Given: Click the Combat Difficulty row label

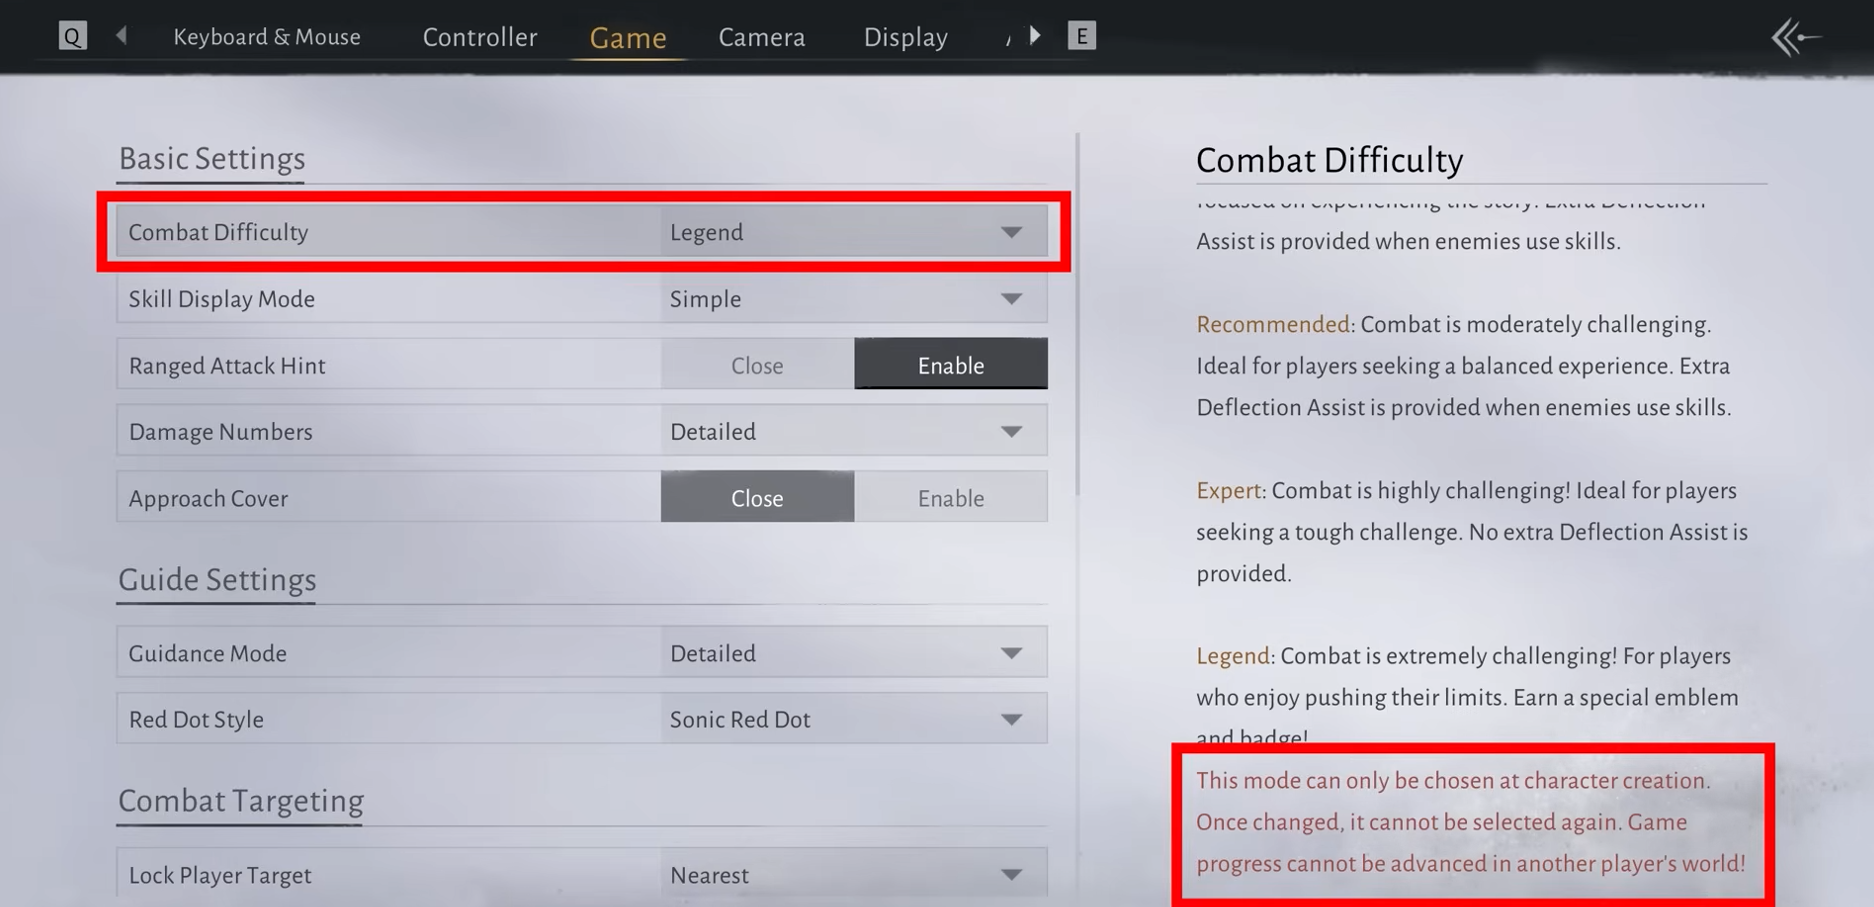Looking at the screenshot, I should click(x=218, y=232).
